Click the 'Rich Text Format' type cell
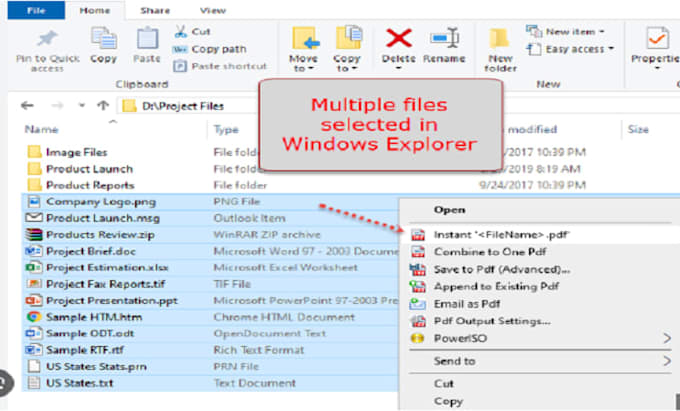 (x=258, y=350)
